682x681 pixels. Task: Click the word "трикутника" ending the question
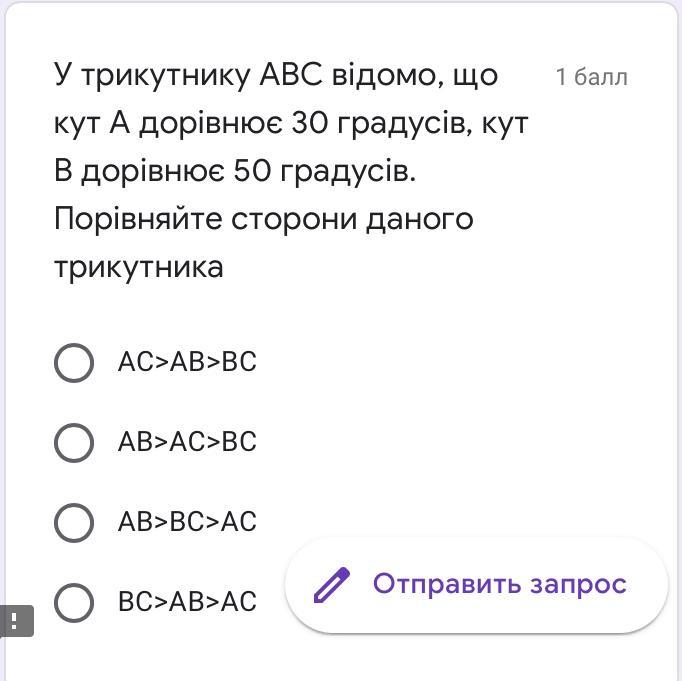coord(139,267)
